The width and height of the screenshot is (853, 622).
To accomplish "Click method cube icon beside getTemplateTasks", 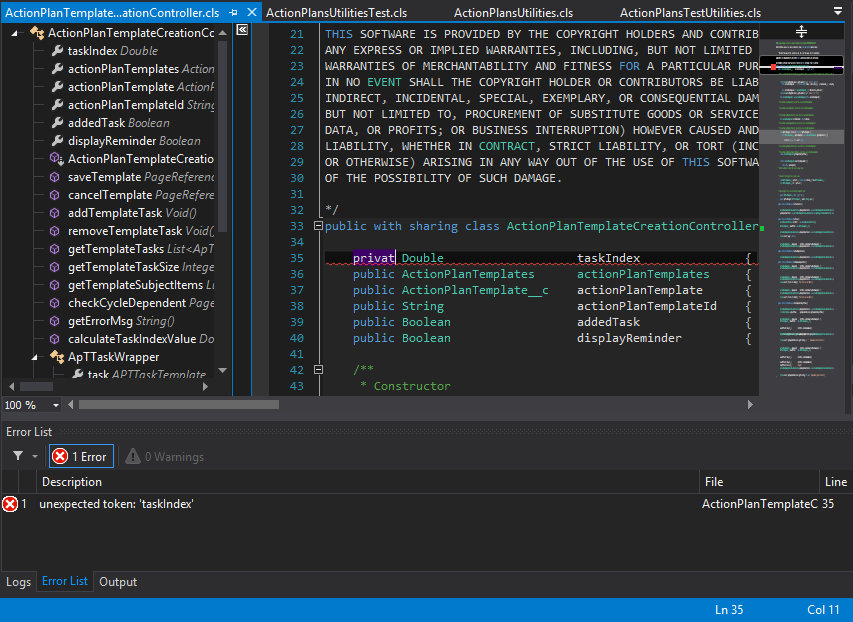I will [x=54, y=249].
